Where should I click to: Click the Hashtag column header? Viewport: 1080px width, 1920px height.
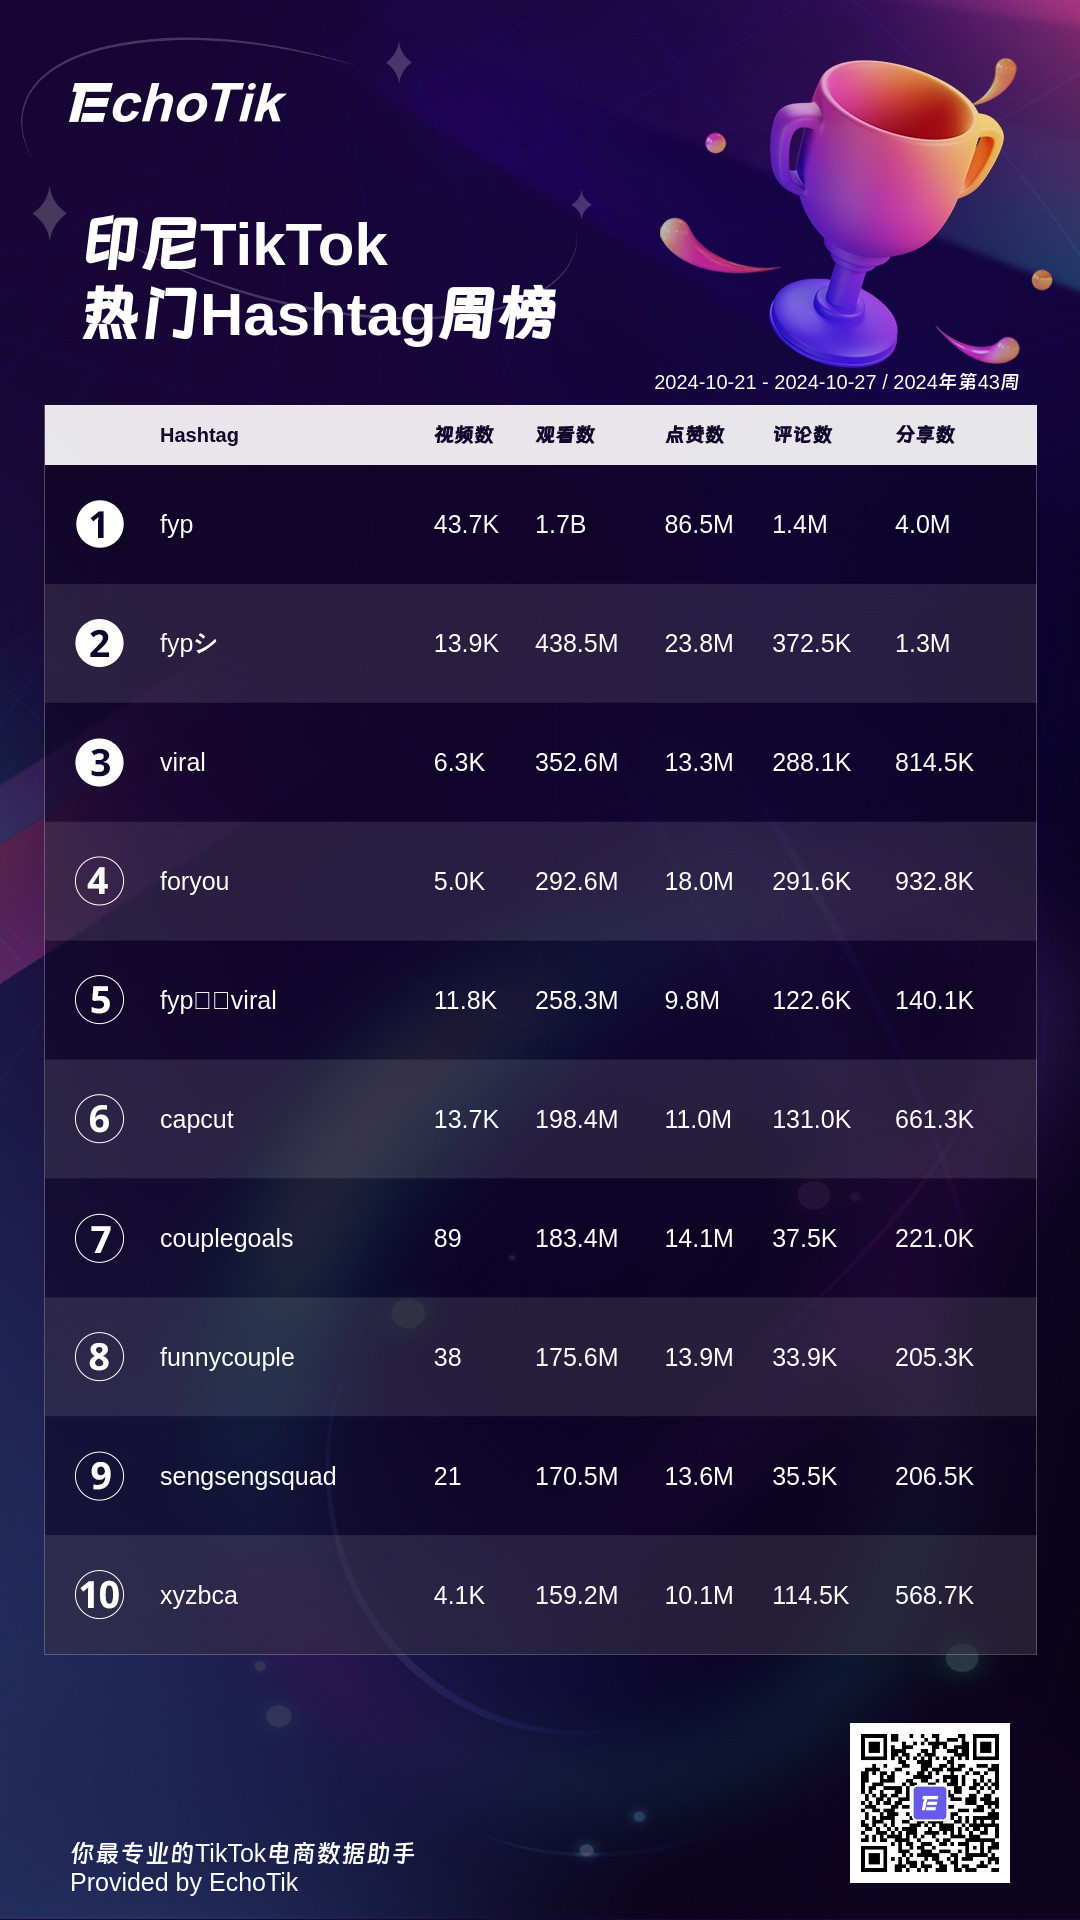[x=199, y=435]
